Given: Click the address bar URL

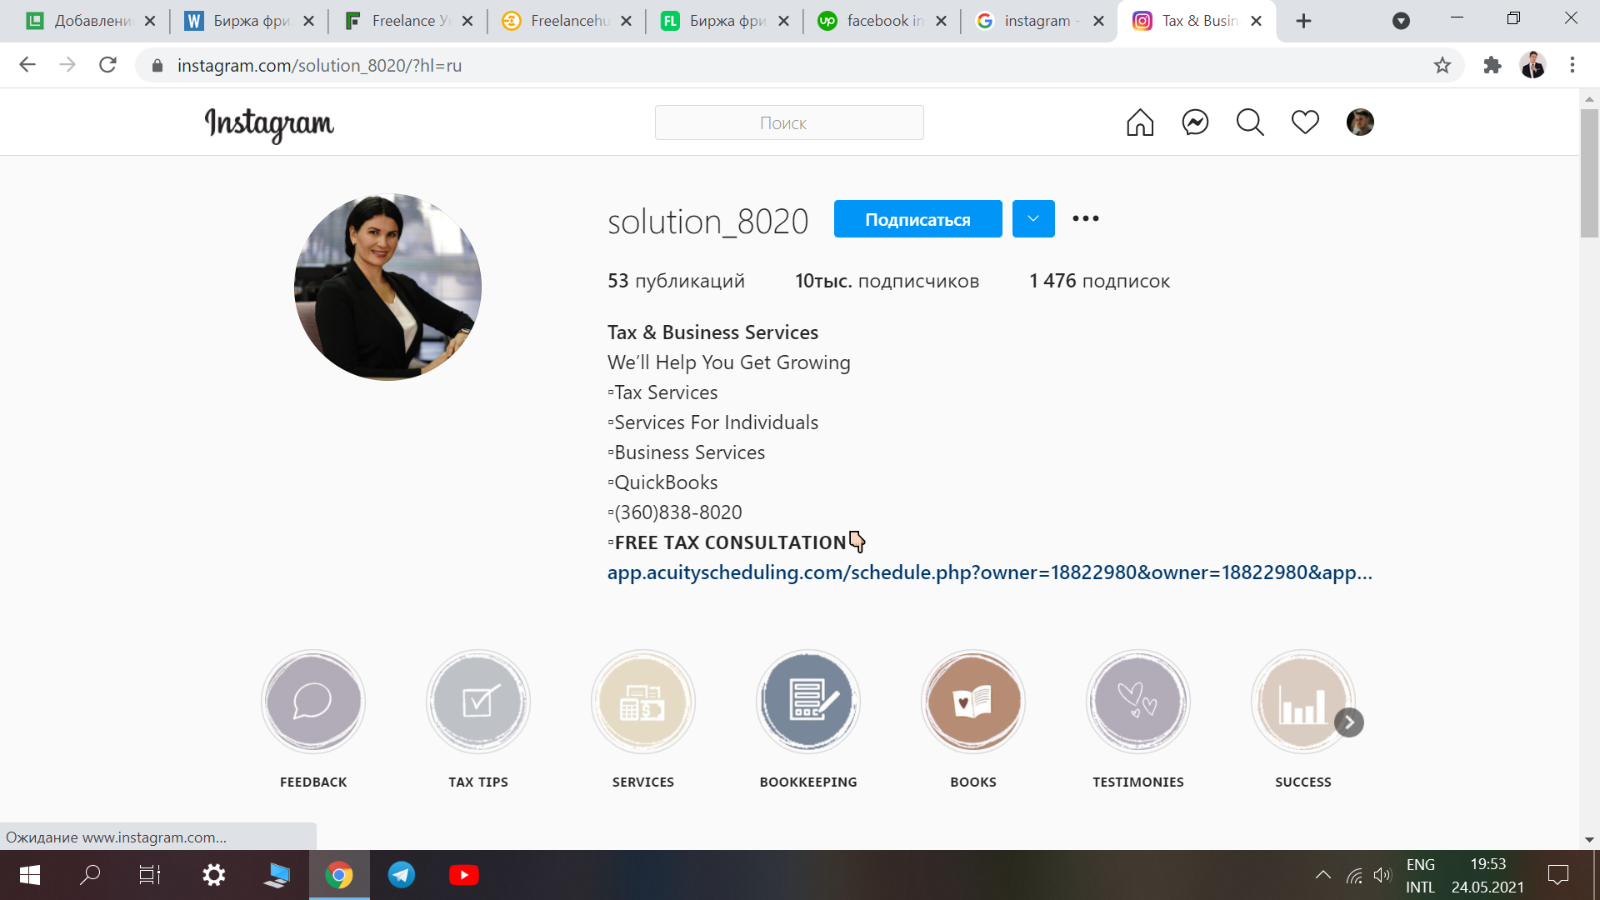Looking at the screenshot, I should [319, 66].
